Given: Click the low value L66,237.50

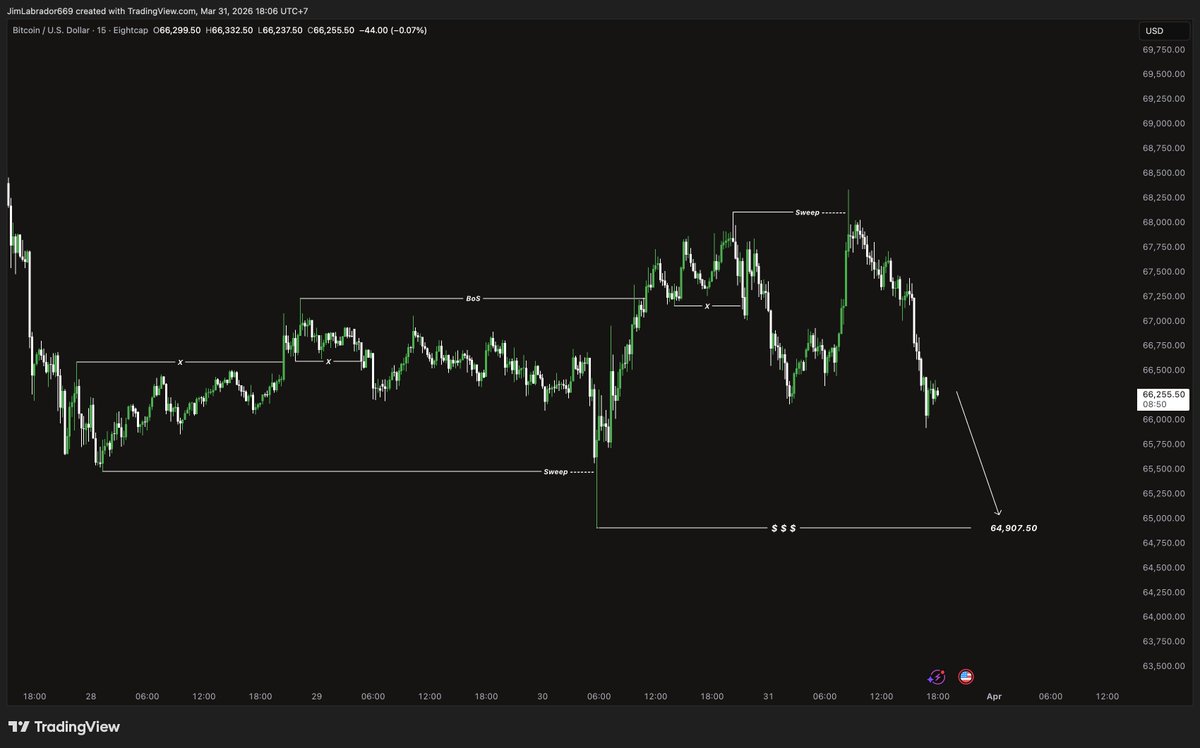Looking at the screenshot, I should coord(282,31).
